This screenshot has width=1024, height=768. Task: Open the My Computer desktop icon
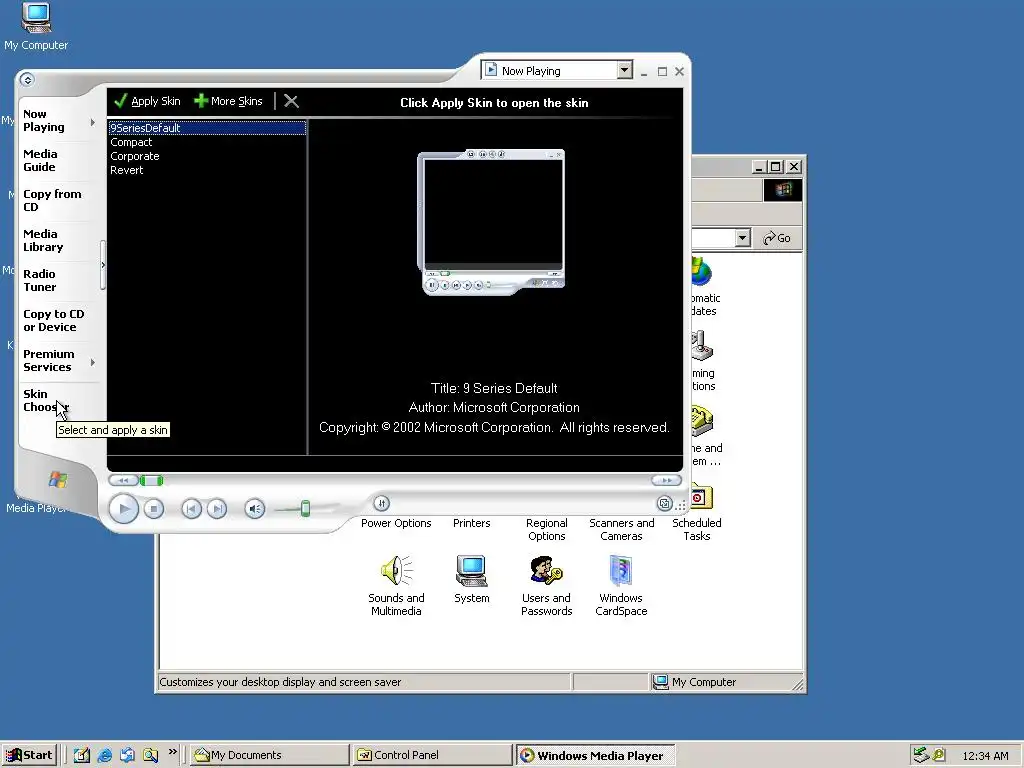(36, 27)
